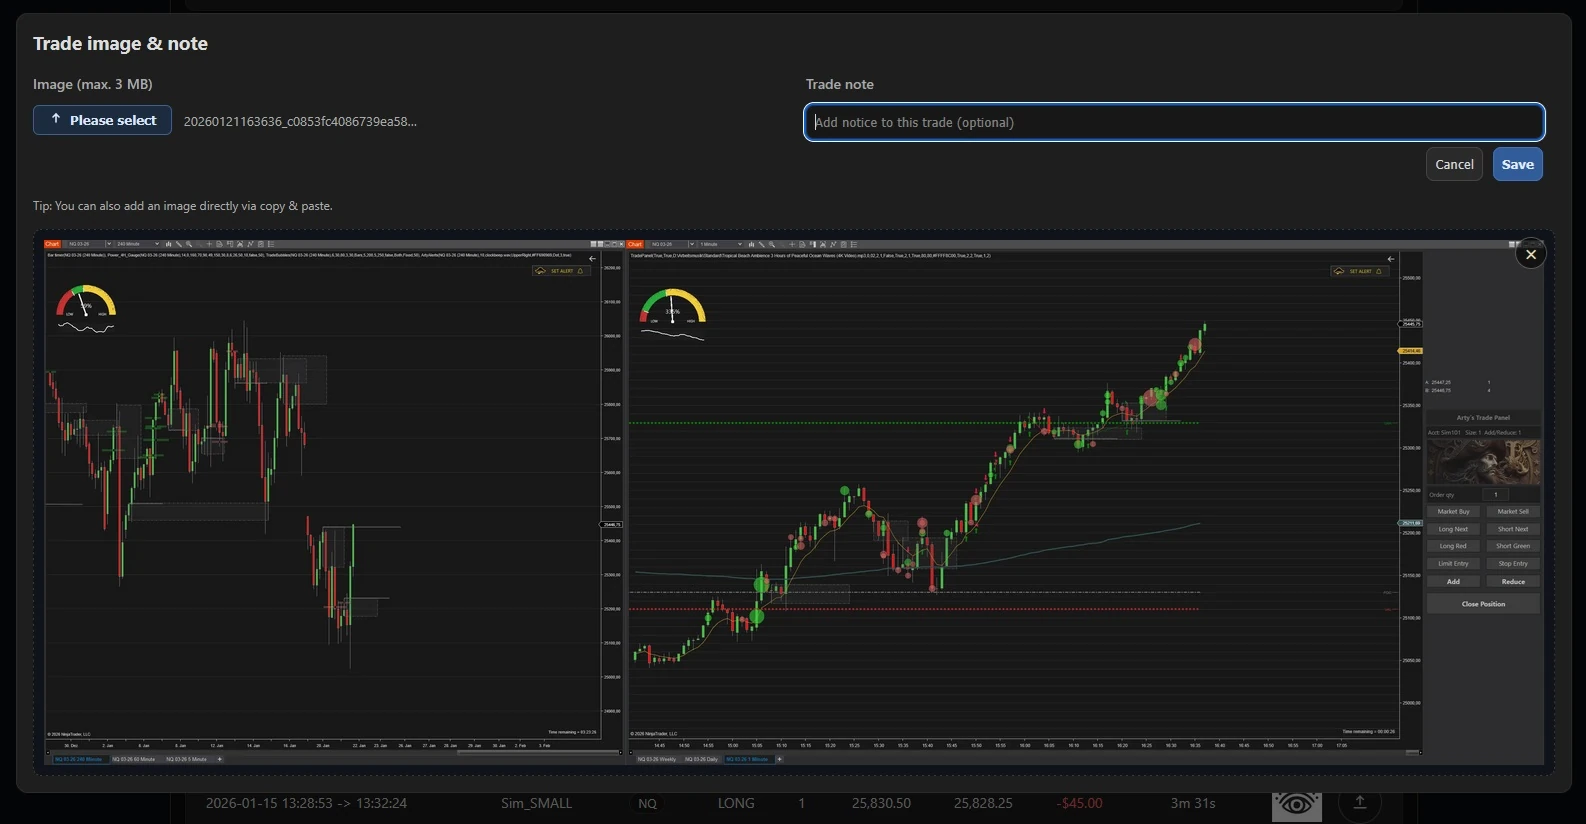Viewport: 1586px width, 824px height.
Task: Click the exit price 25,828.25
Action: click(983, 803)
